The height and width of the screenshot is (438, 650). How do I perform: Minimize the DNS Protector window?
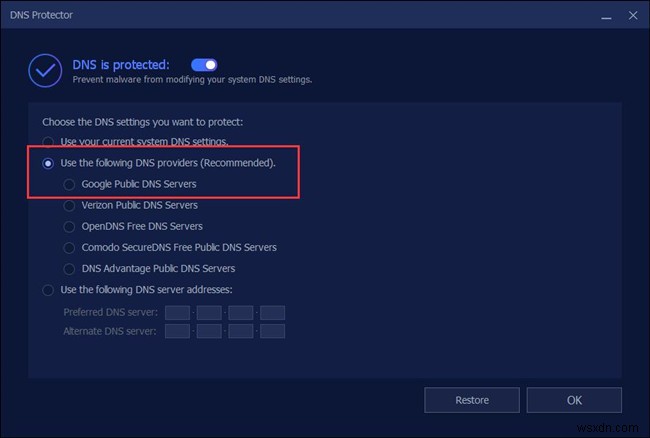(606, 16)
